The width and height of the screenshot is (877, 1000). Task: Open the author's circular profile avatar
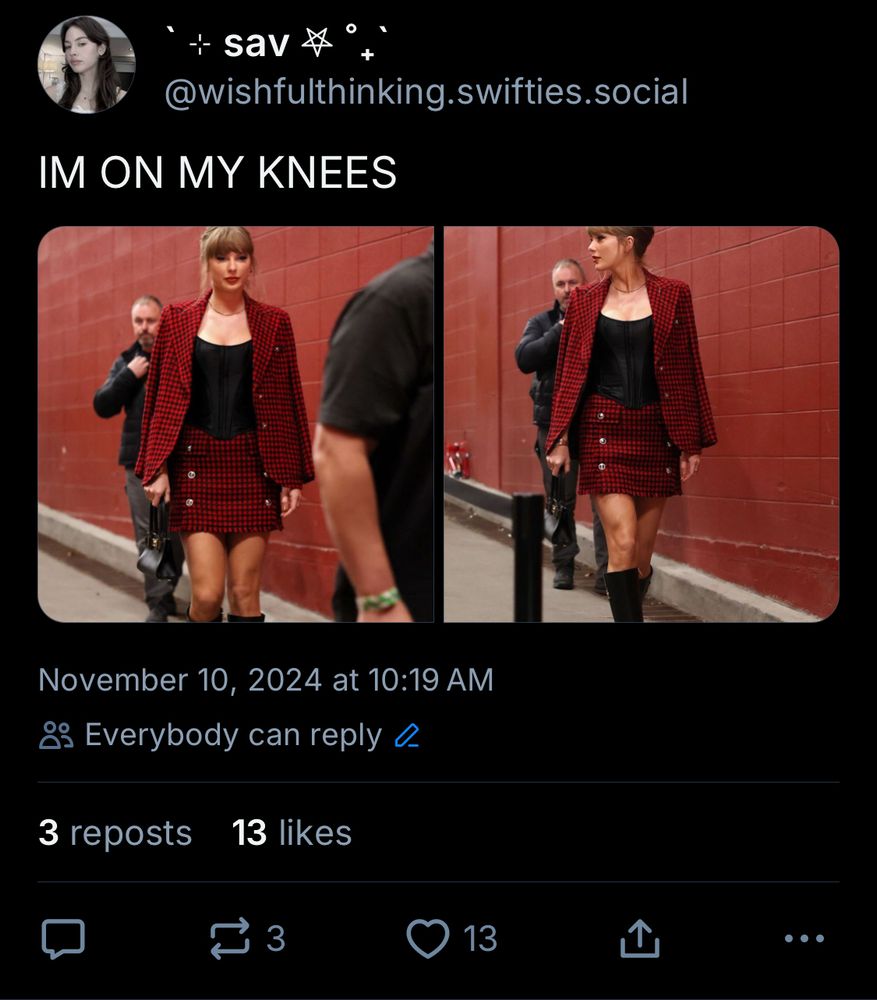coord(86,64)
